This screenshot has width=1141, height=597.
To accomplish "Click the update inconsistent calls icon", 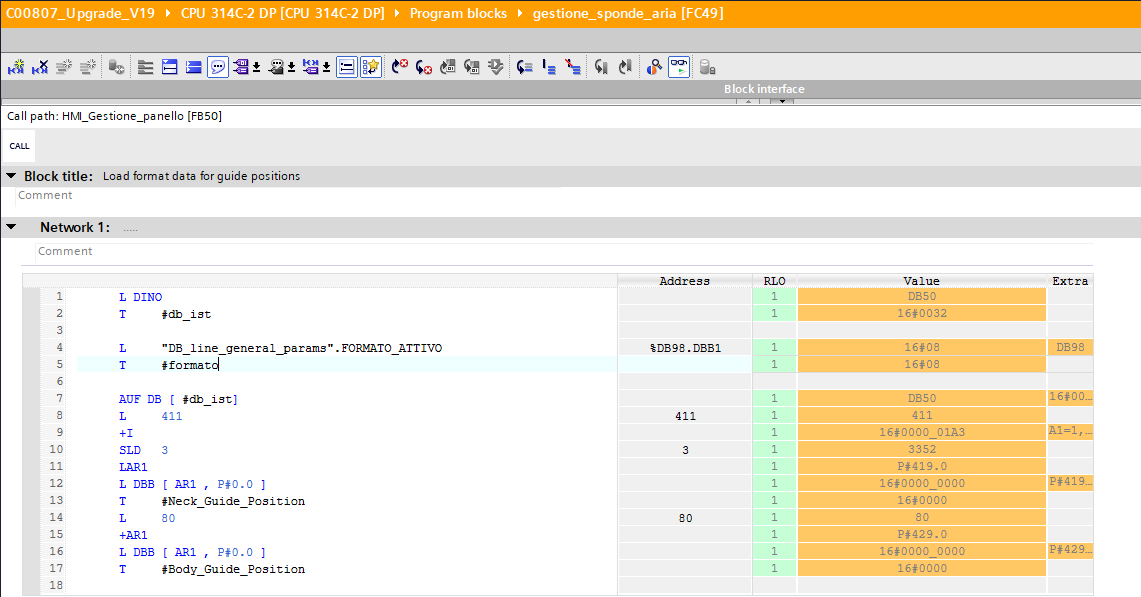I will 472,67.
